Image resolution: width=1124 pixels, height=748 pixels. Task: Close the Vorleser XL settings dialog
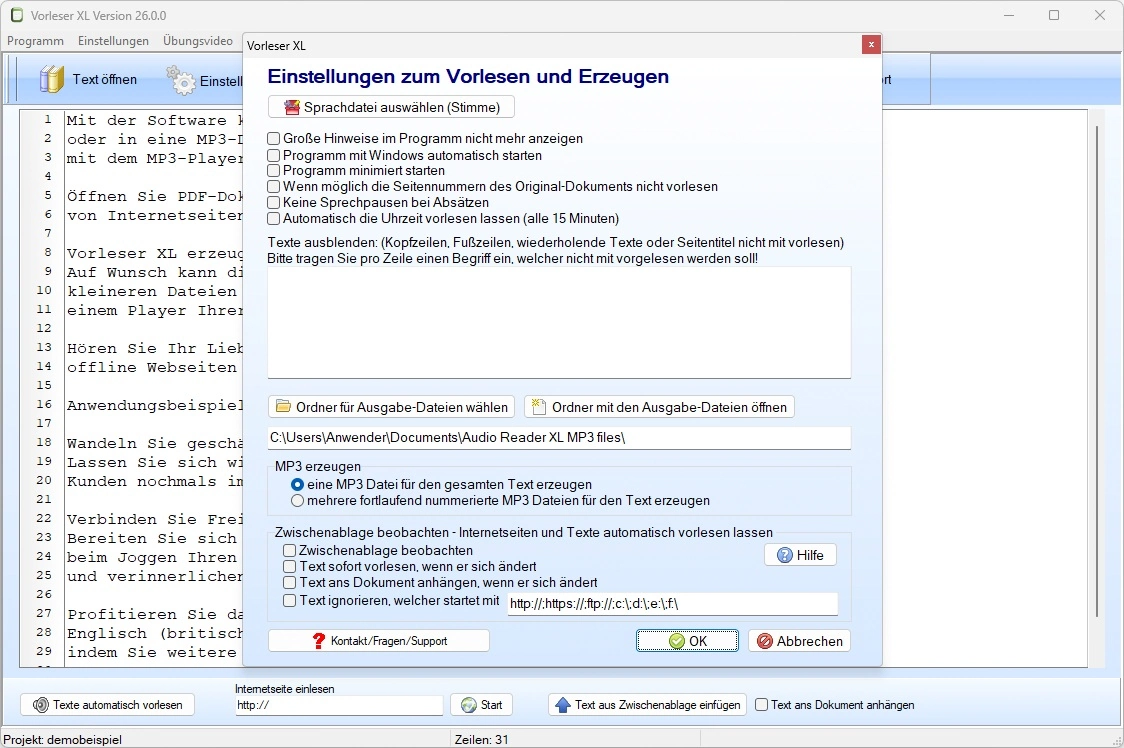[871, 44]
